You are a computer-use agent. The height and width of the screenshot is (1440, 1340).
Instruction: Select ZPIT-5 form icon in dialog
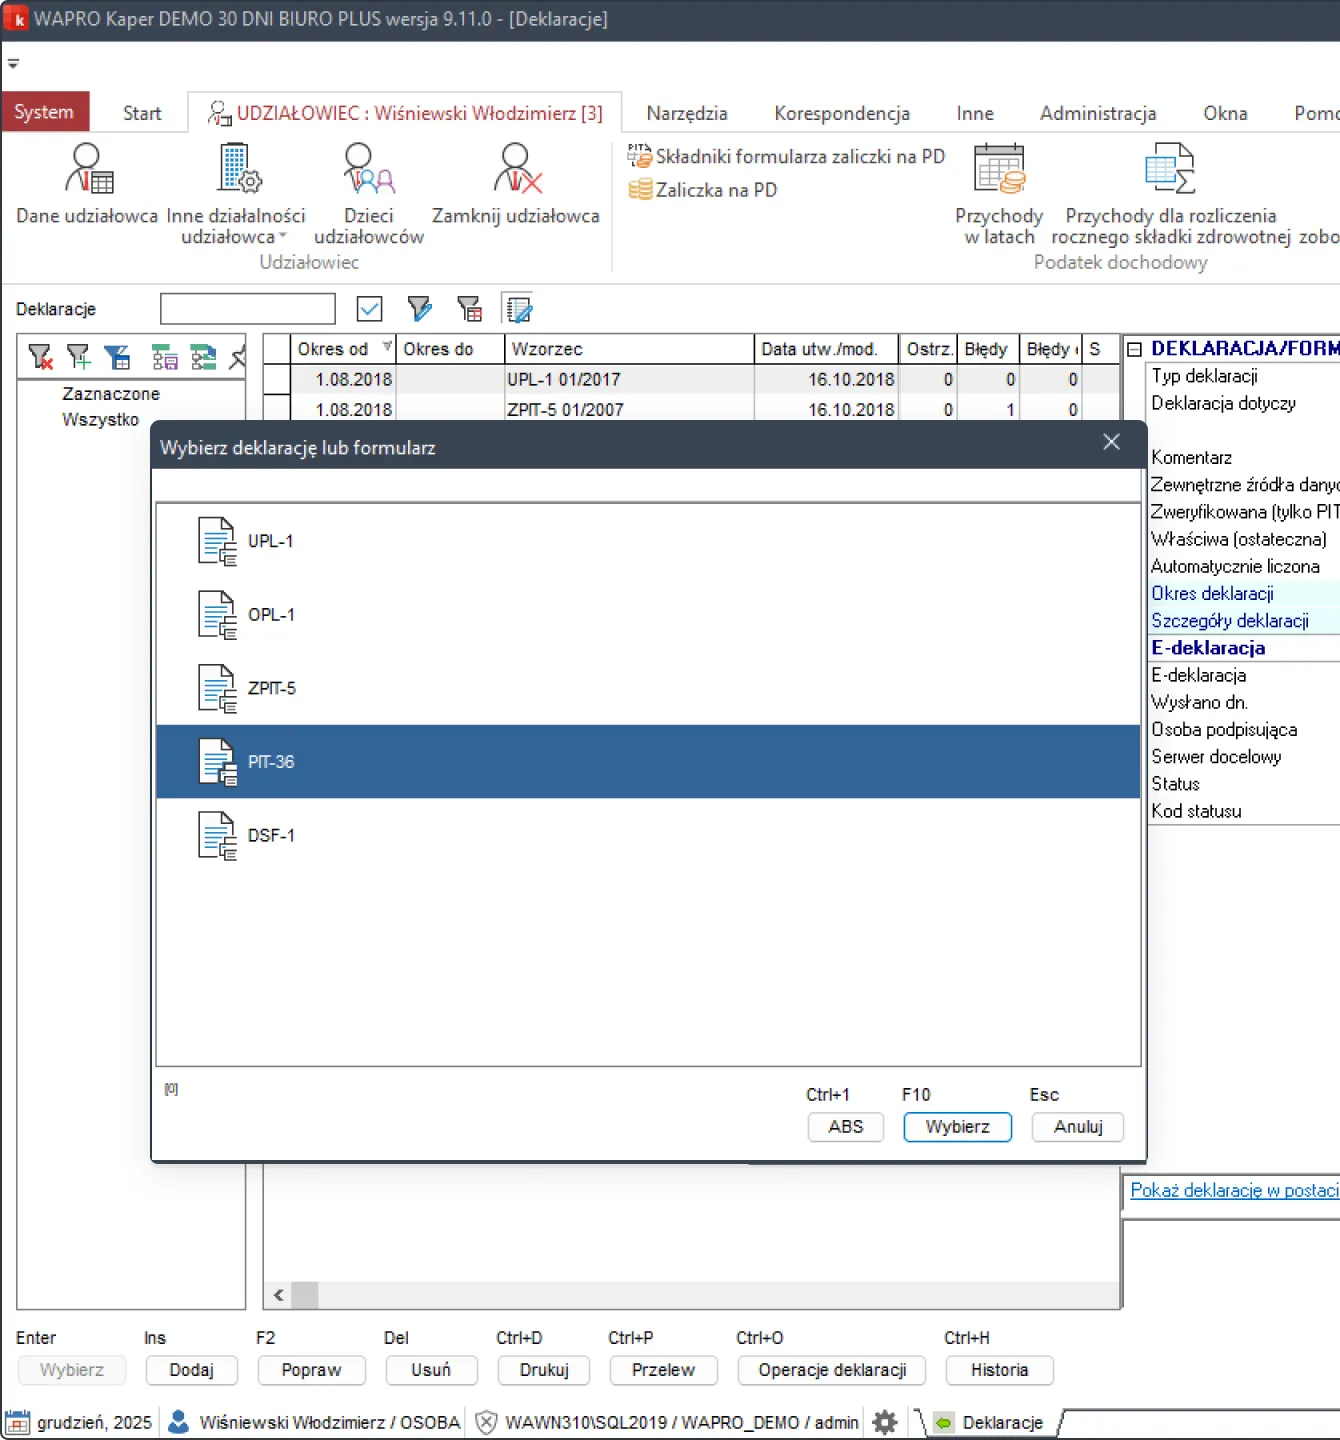217,688
